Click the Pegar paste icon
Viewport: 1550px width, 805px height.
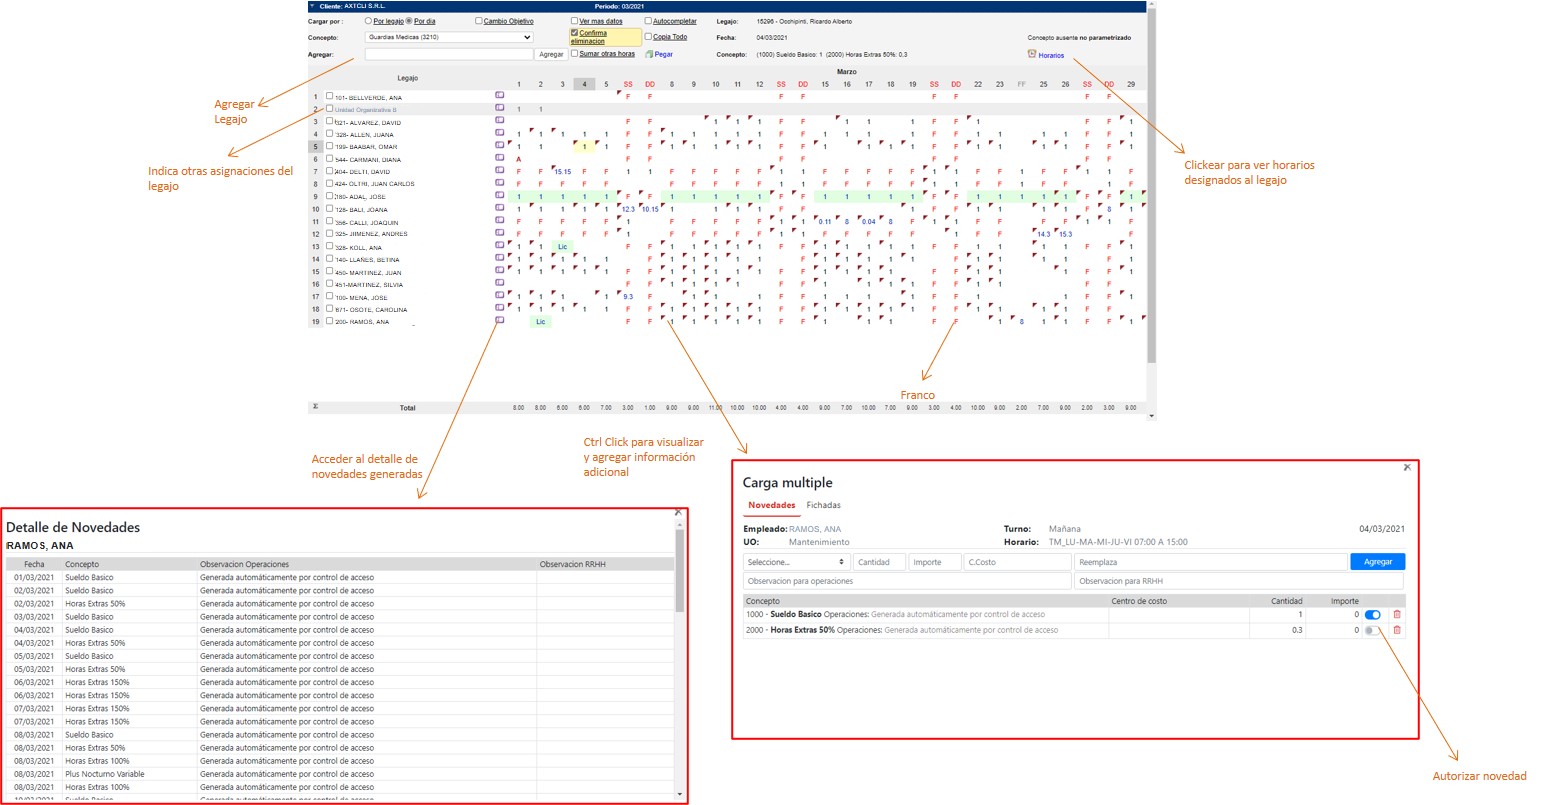click(649, 54)
